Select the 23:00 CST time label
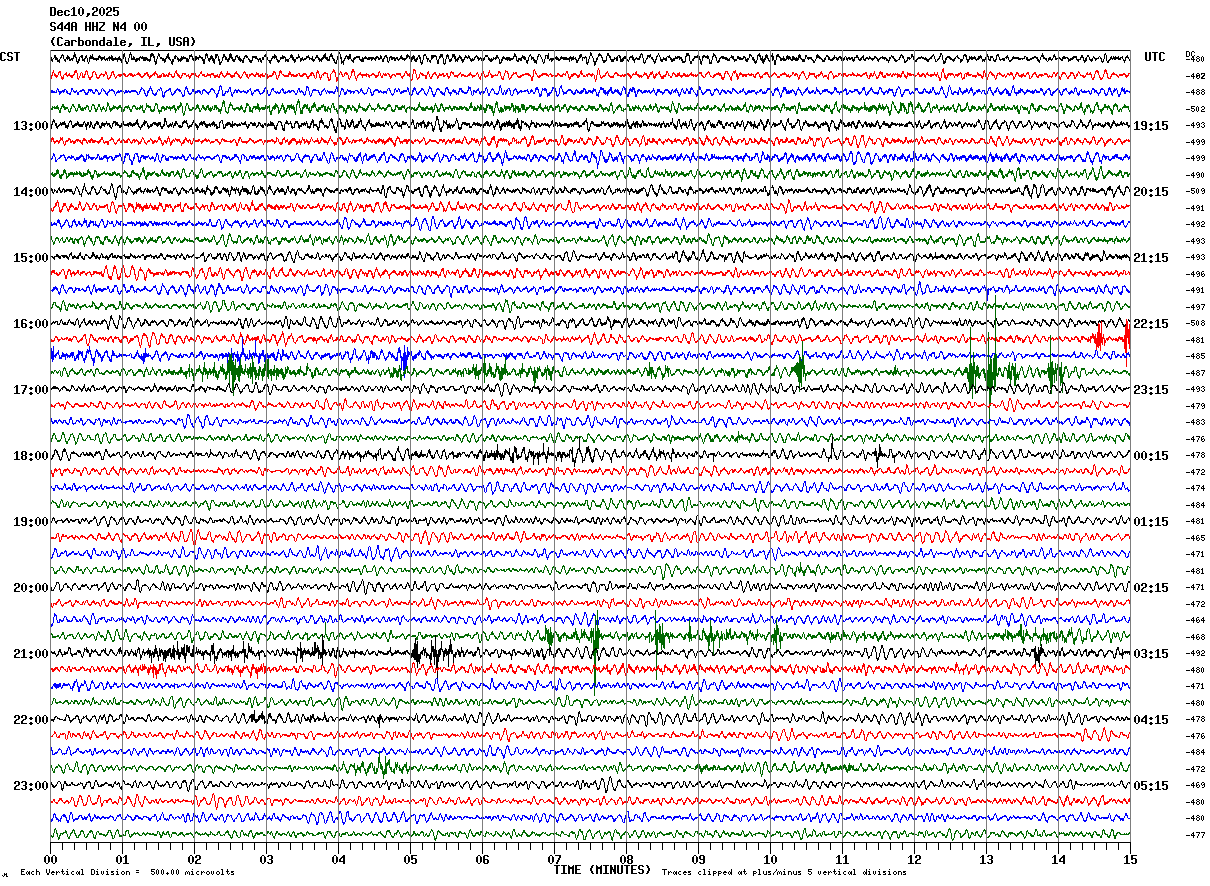The image size is (1210, 886). coord(31,785)
